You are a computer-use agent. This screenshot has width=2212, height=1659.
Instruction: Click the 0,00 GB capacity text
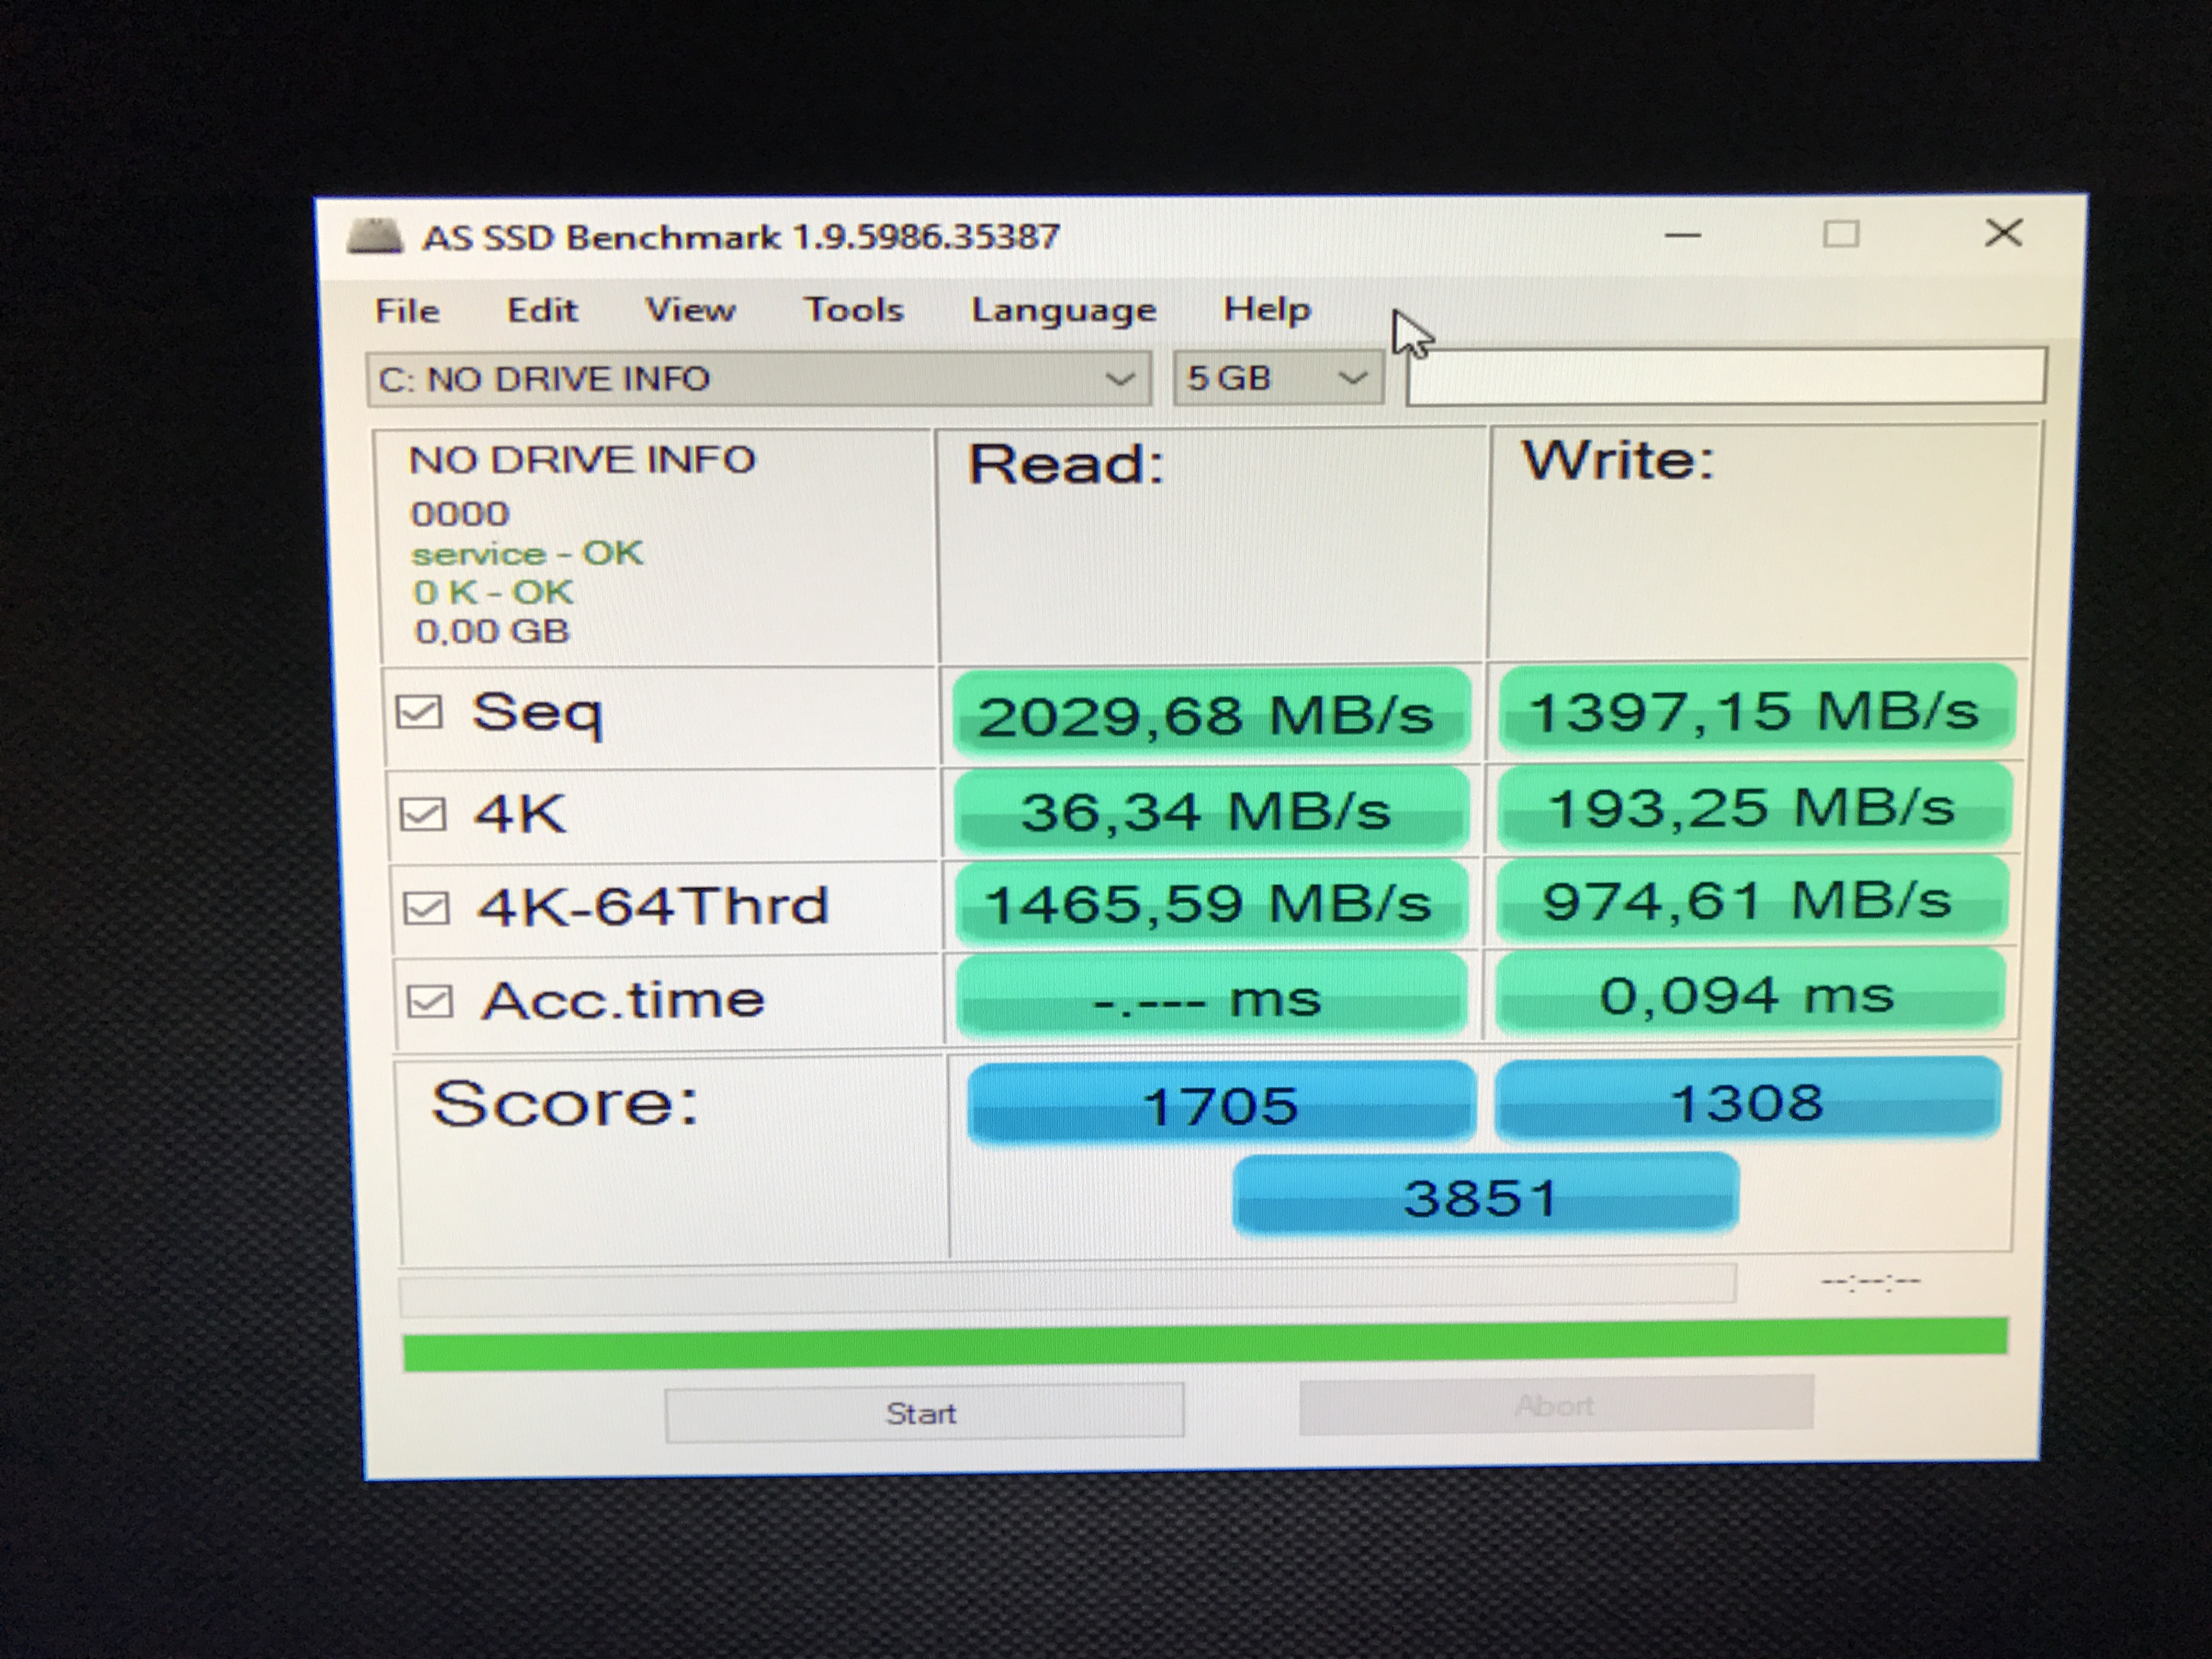pos(492,631)
